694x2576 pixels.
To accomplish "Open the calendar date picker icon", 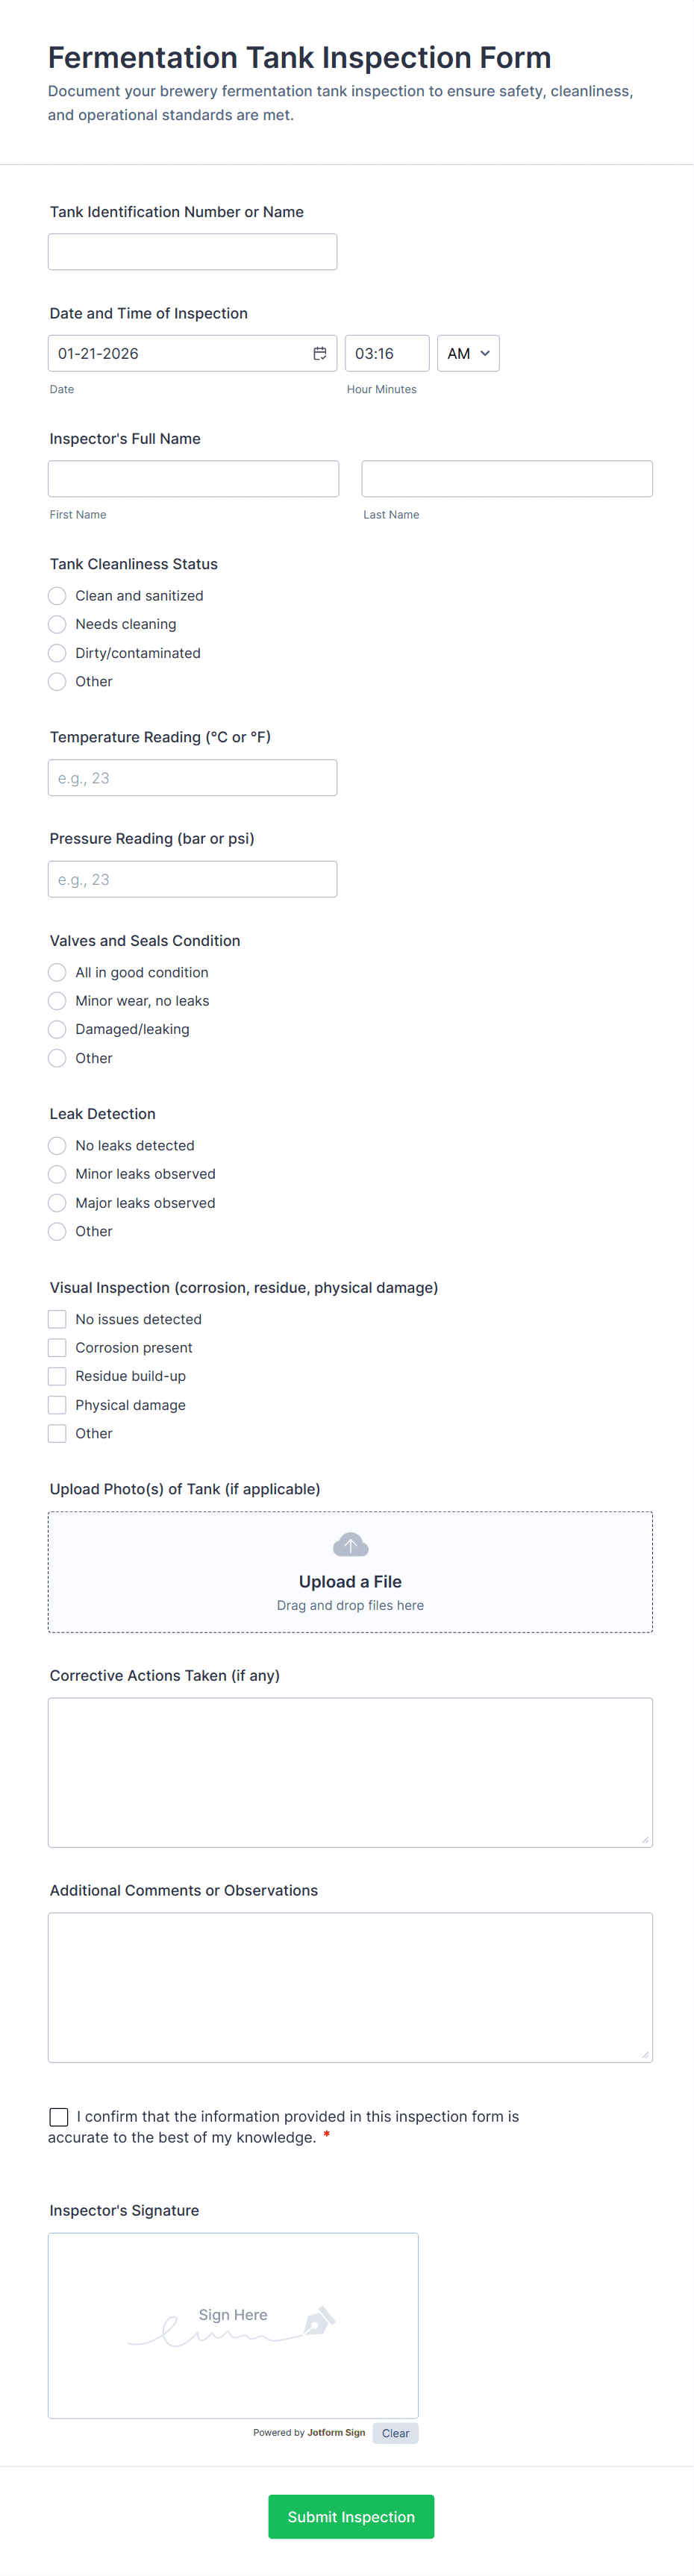I will pyautogui.click(x=320, y=353).
